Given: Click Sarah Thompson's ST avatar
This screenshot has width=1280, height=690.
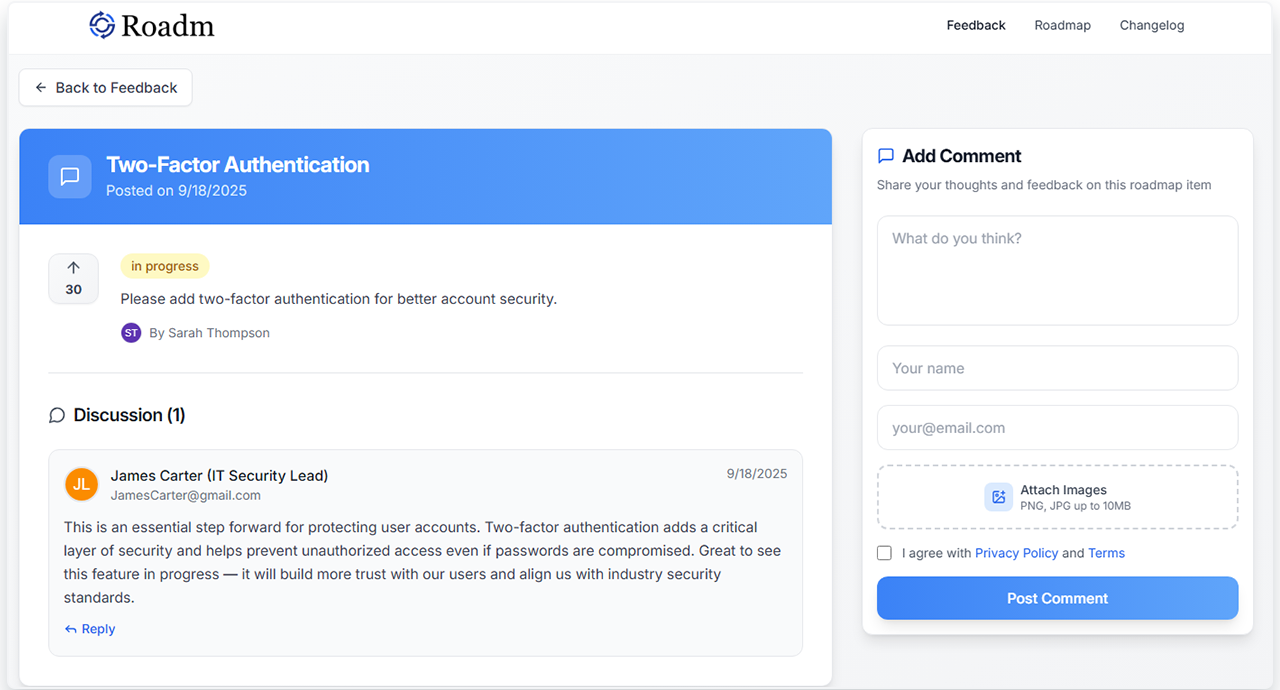Looking at the screenshot, I should pyautogui.click(x=131, y=332).
